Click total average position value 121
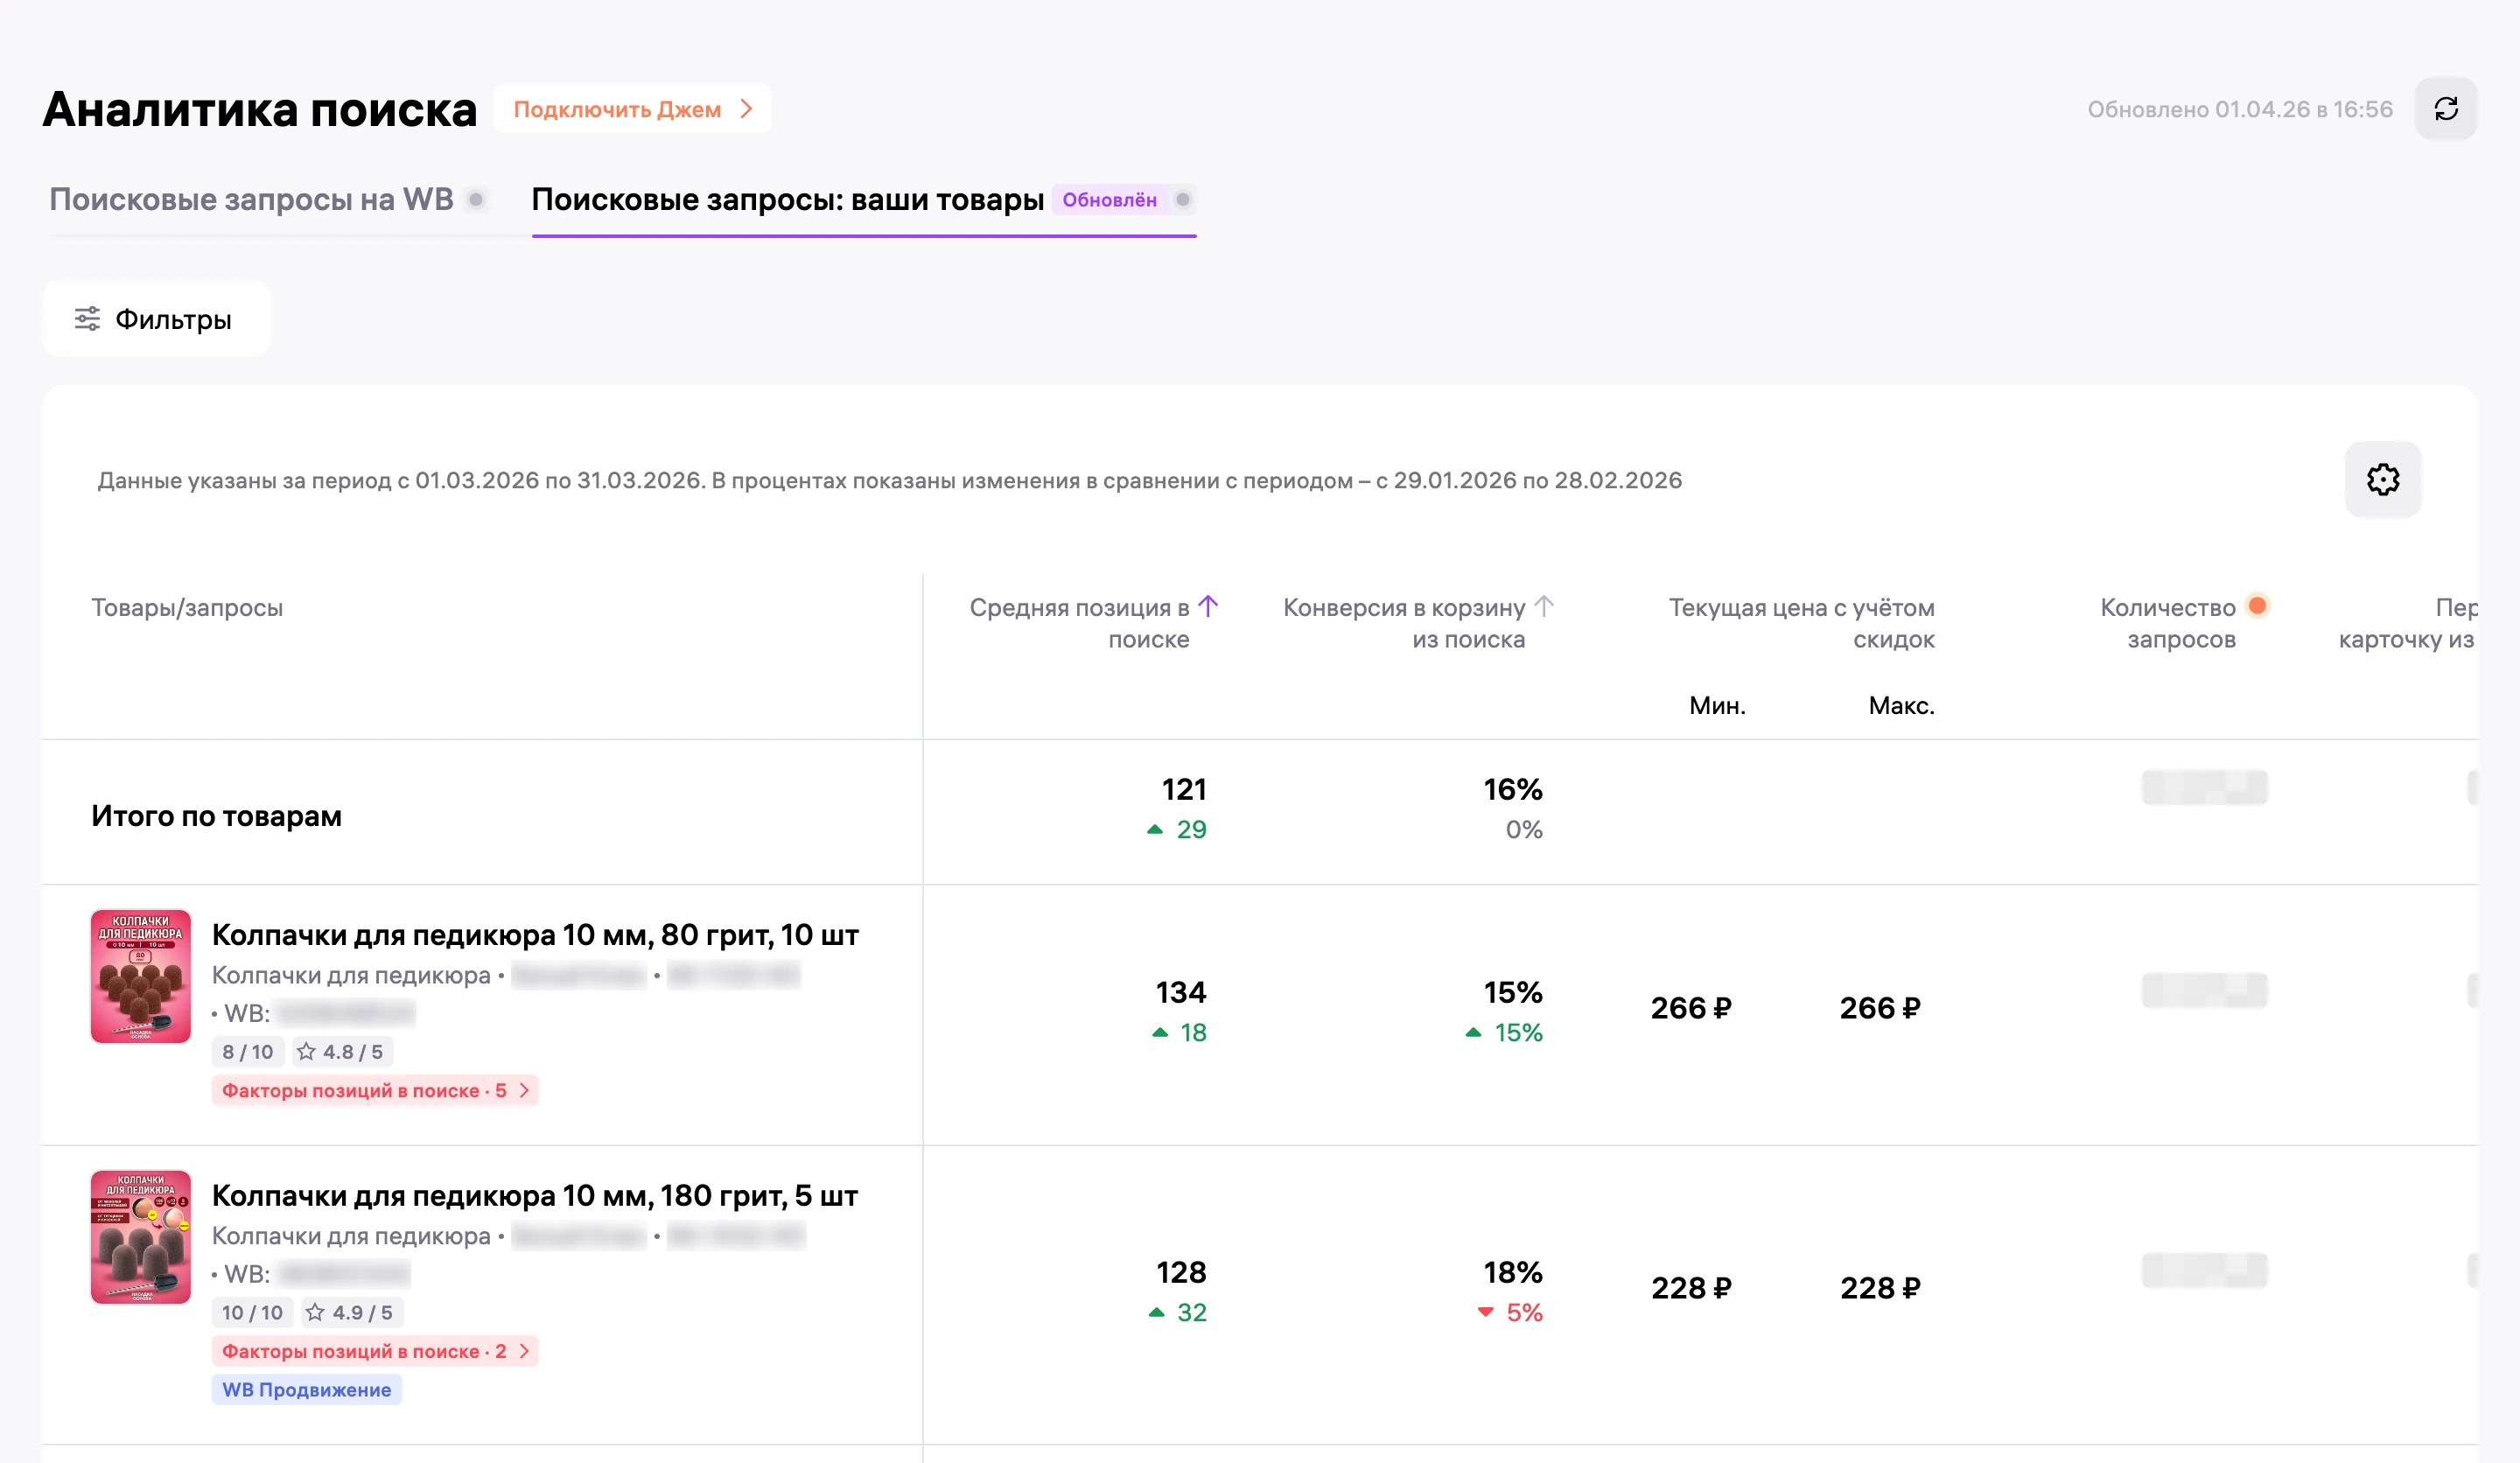The width and height of the screenshot is (2520, 1463). tap(1184, 790)
